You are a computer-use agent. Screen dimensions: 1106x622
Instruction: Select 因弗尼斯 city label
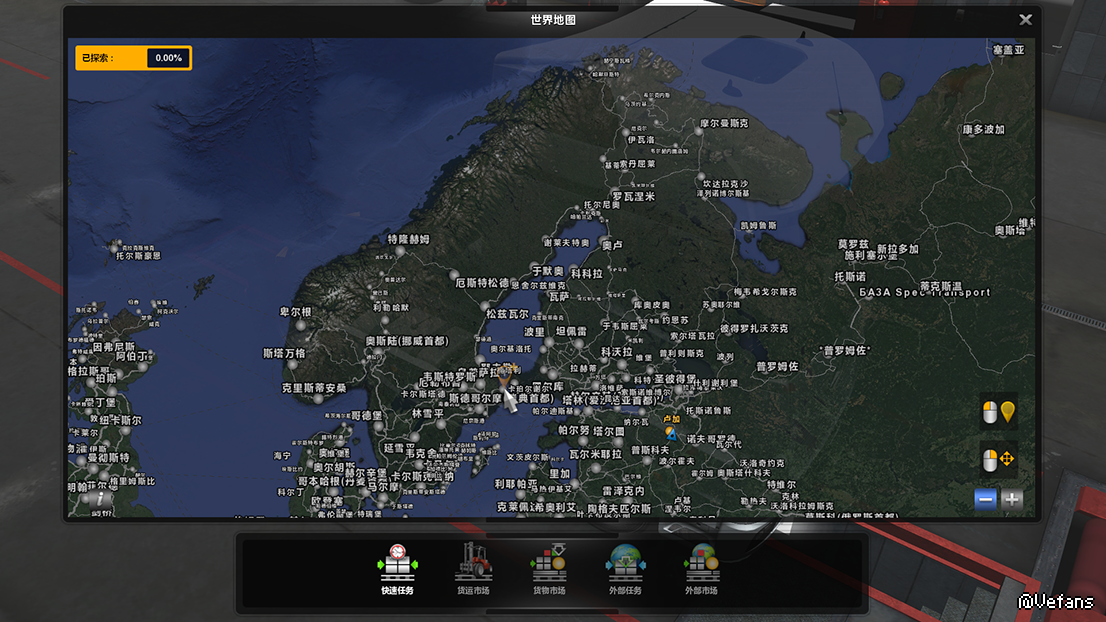[114, 347]
